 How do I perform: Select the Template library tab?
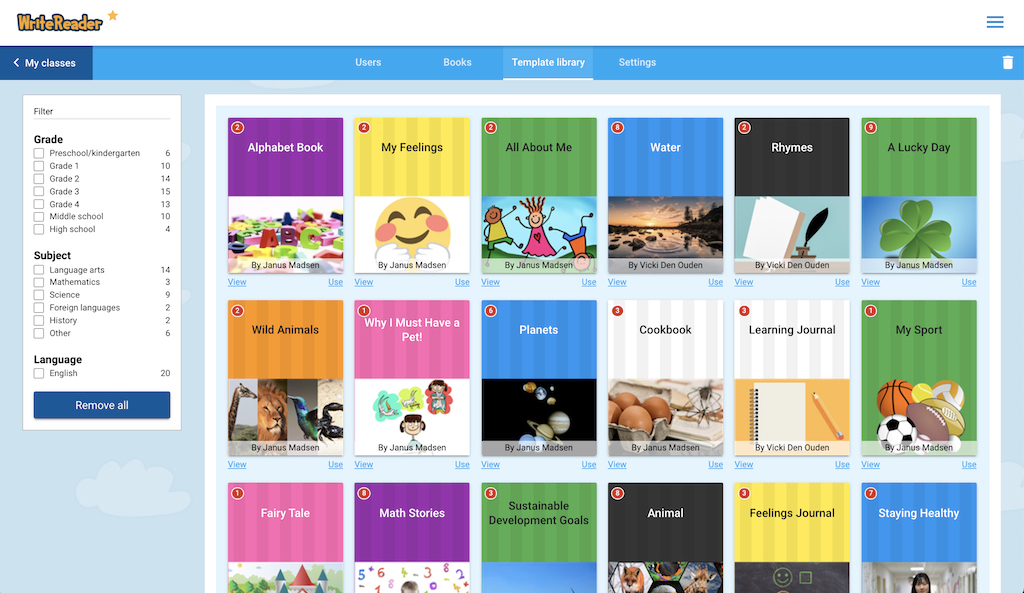(x=548, y=63)
